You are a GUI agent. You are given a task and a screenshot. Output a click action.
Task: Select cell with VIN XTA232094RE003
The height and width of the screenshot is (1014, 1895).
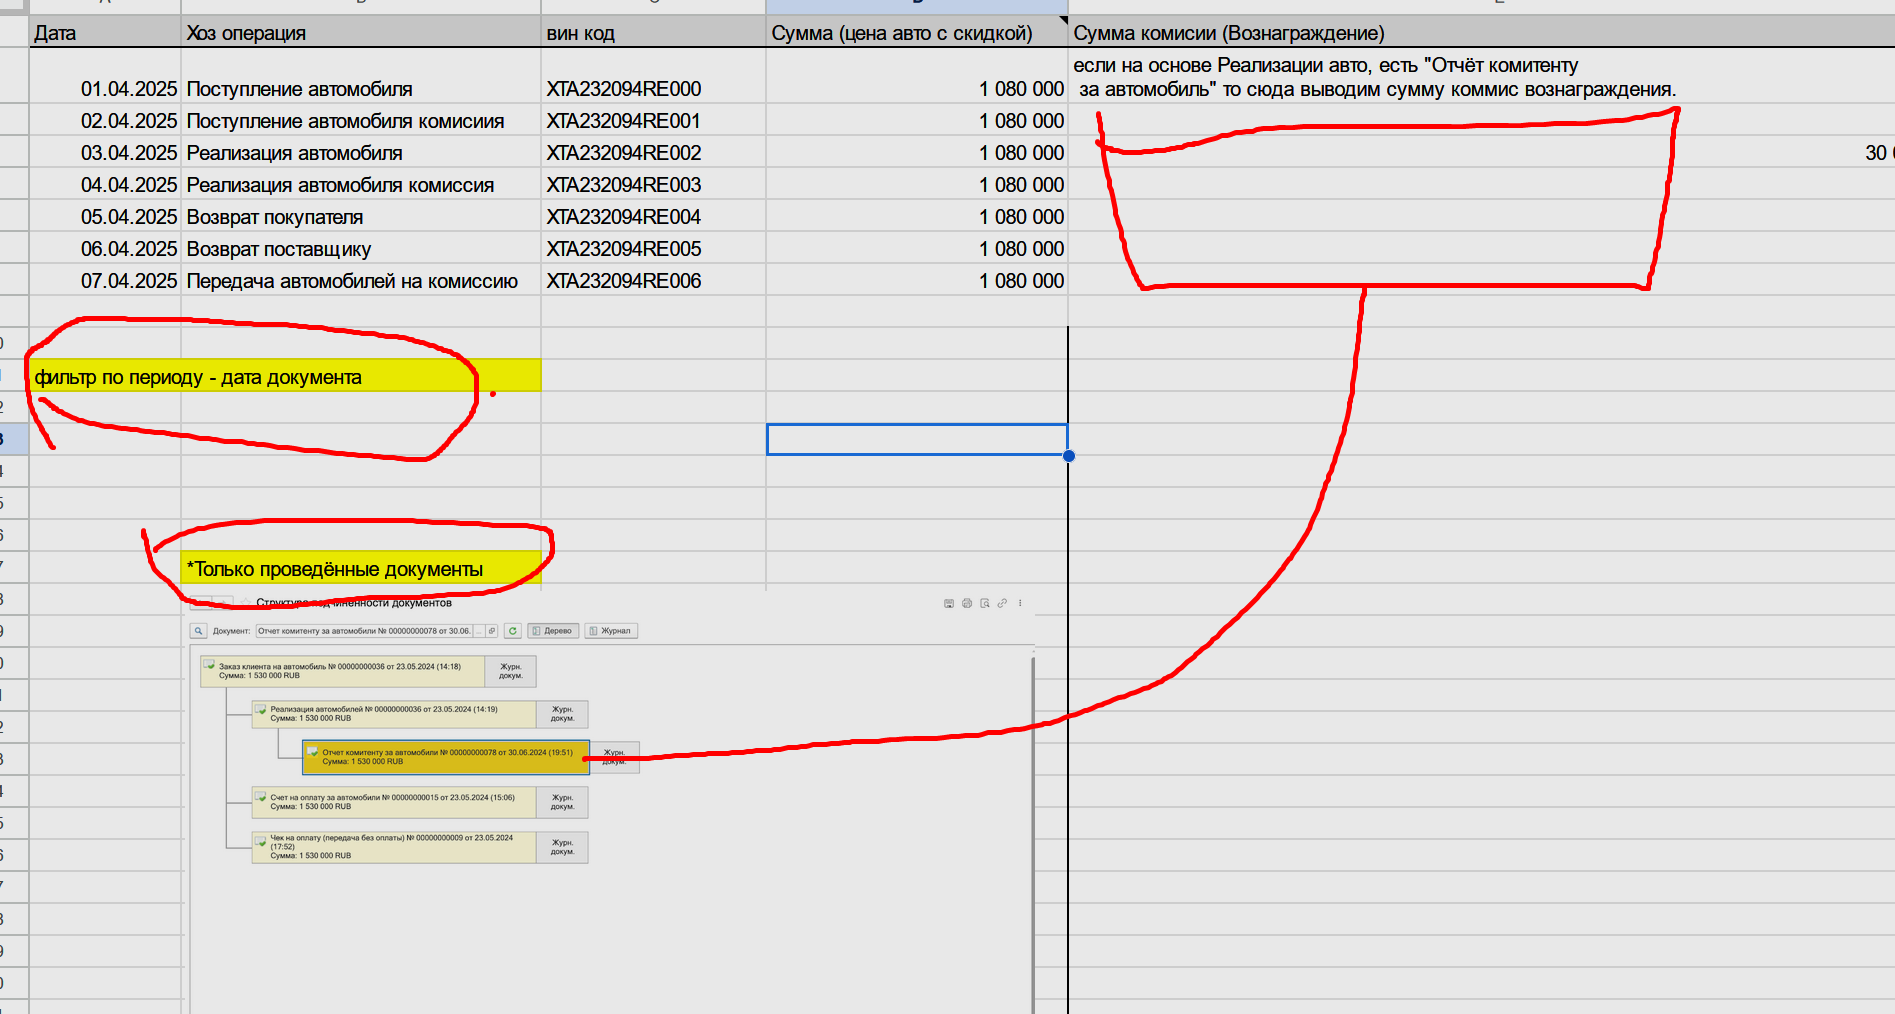[x=623, y=185]
